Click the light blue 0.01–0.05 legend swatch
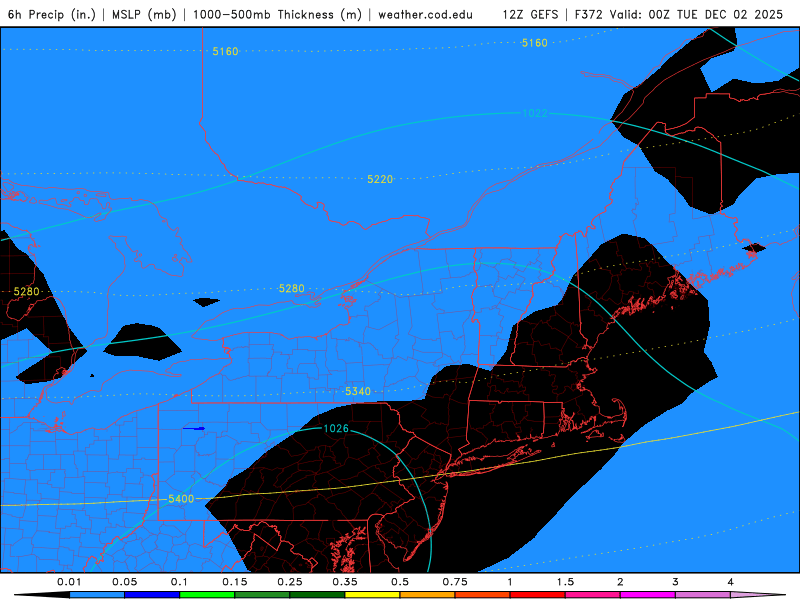The height and width of the screenshot is (600, 800). point(97,595)
